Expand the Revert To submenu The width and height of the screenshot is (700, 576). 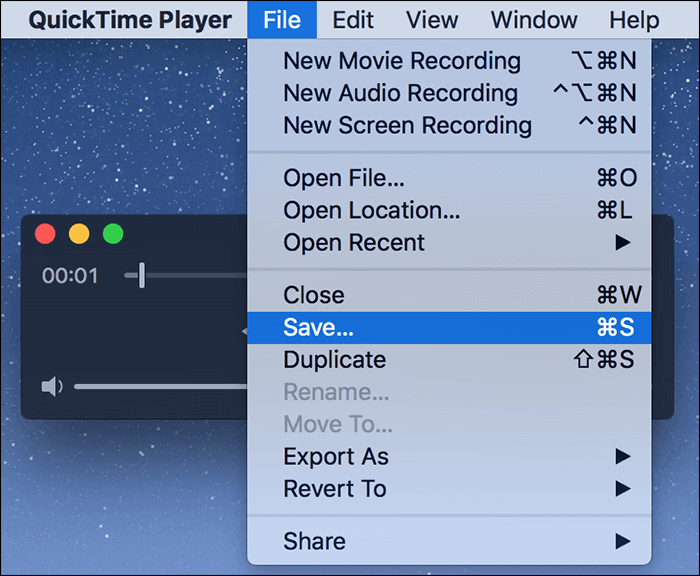click(x=449, y=488)
